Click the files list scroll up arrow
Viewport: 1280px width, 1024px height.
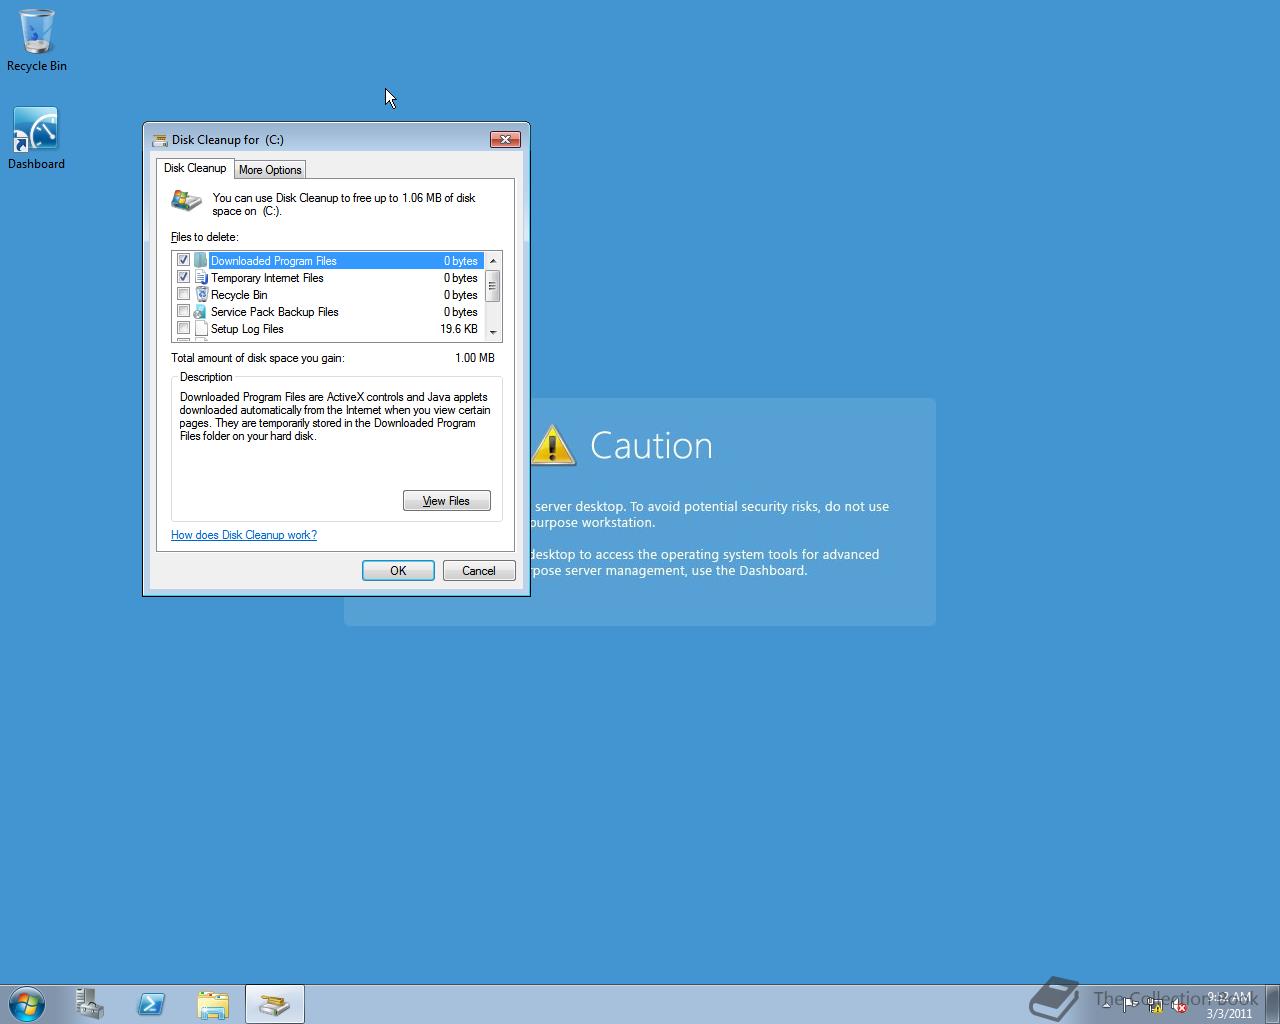492,261
